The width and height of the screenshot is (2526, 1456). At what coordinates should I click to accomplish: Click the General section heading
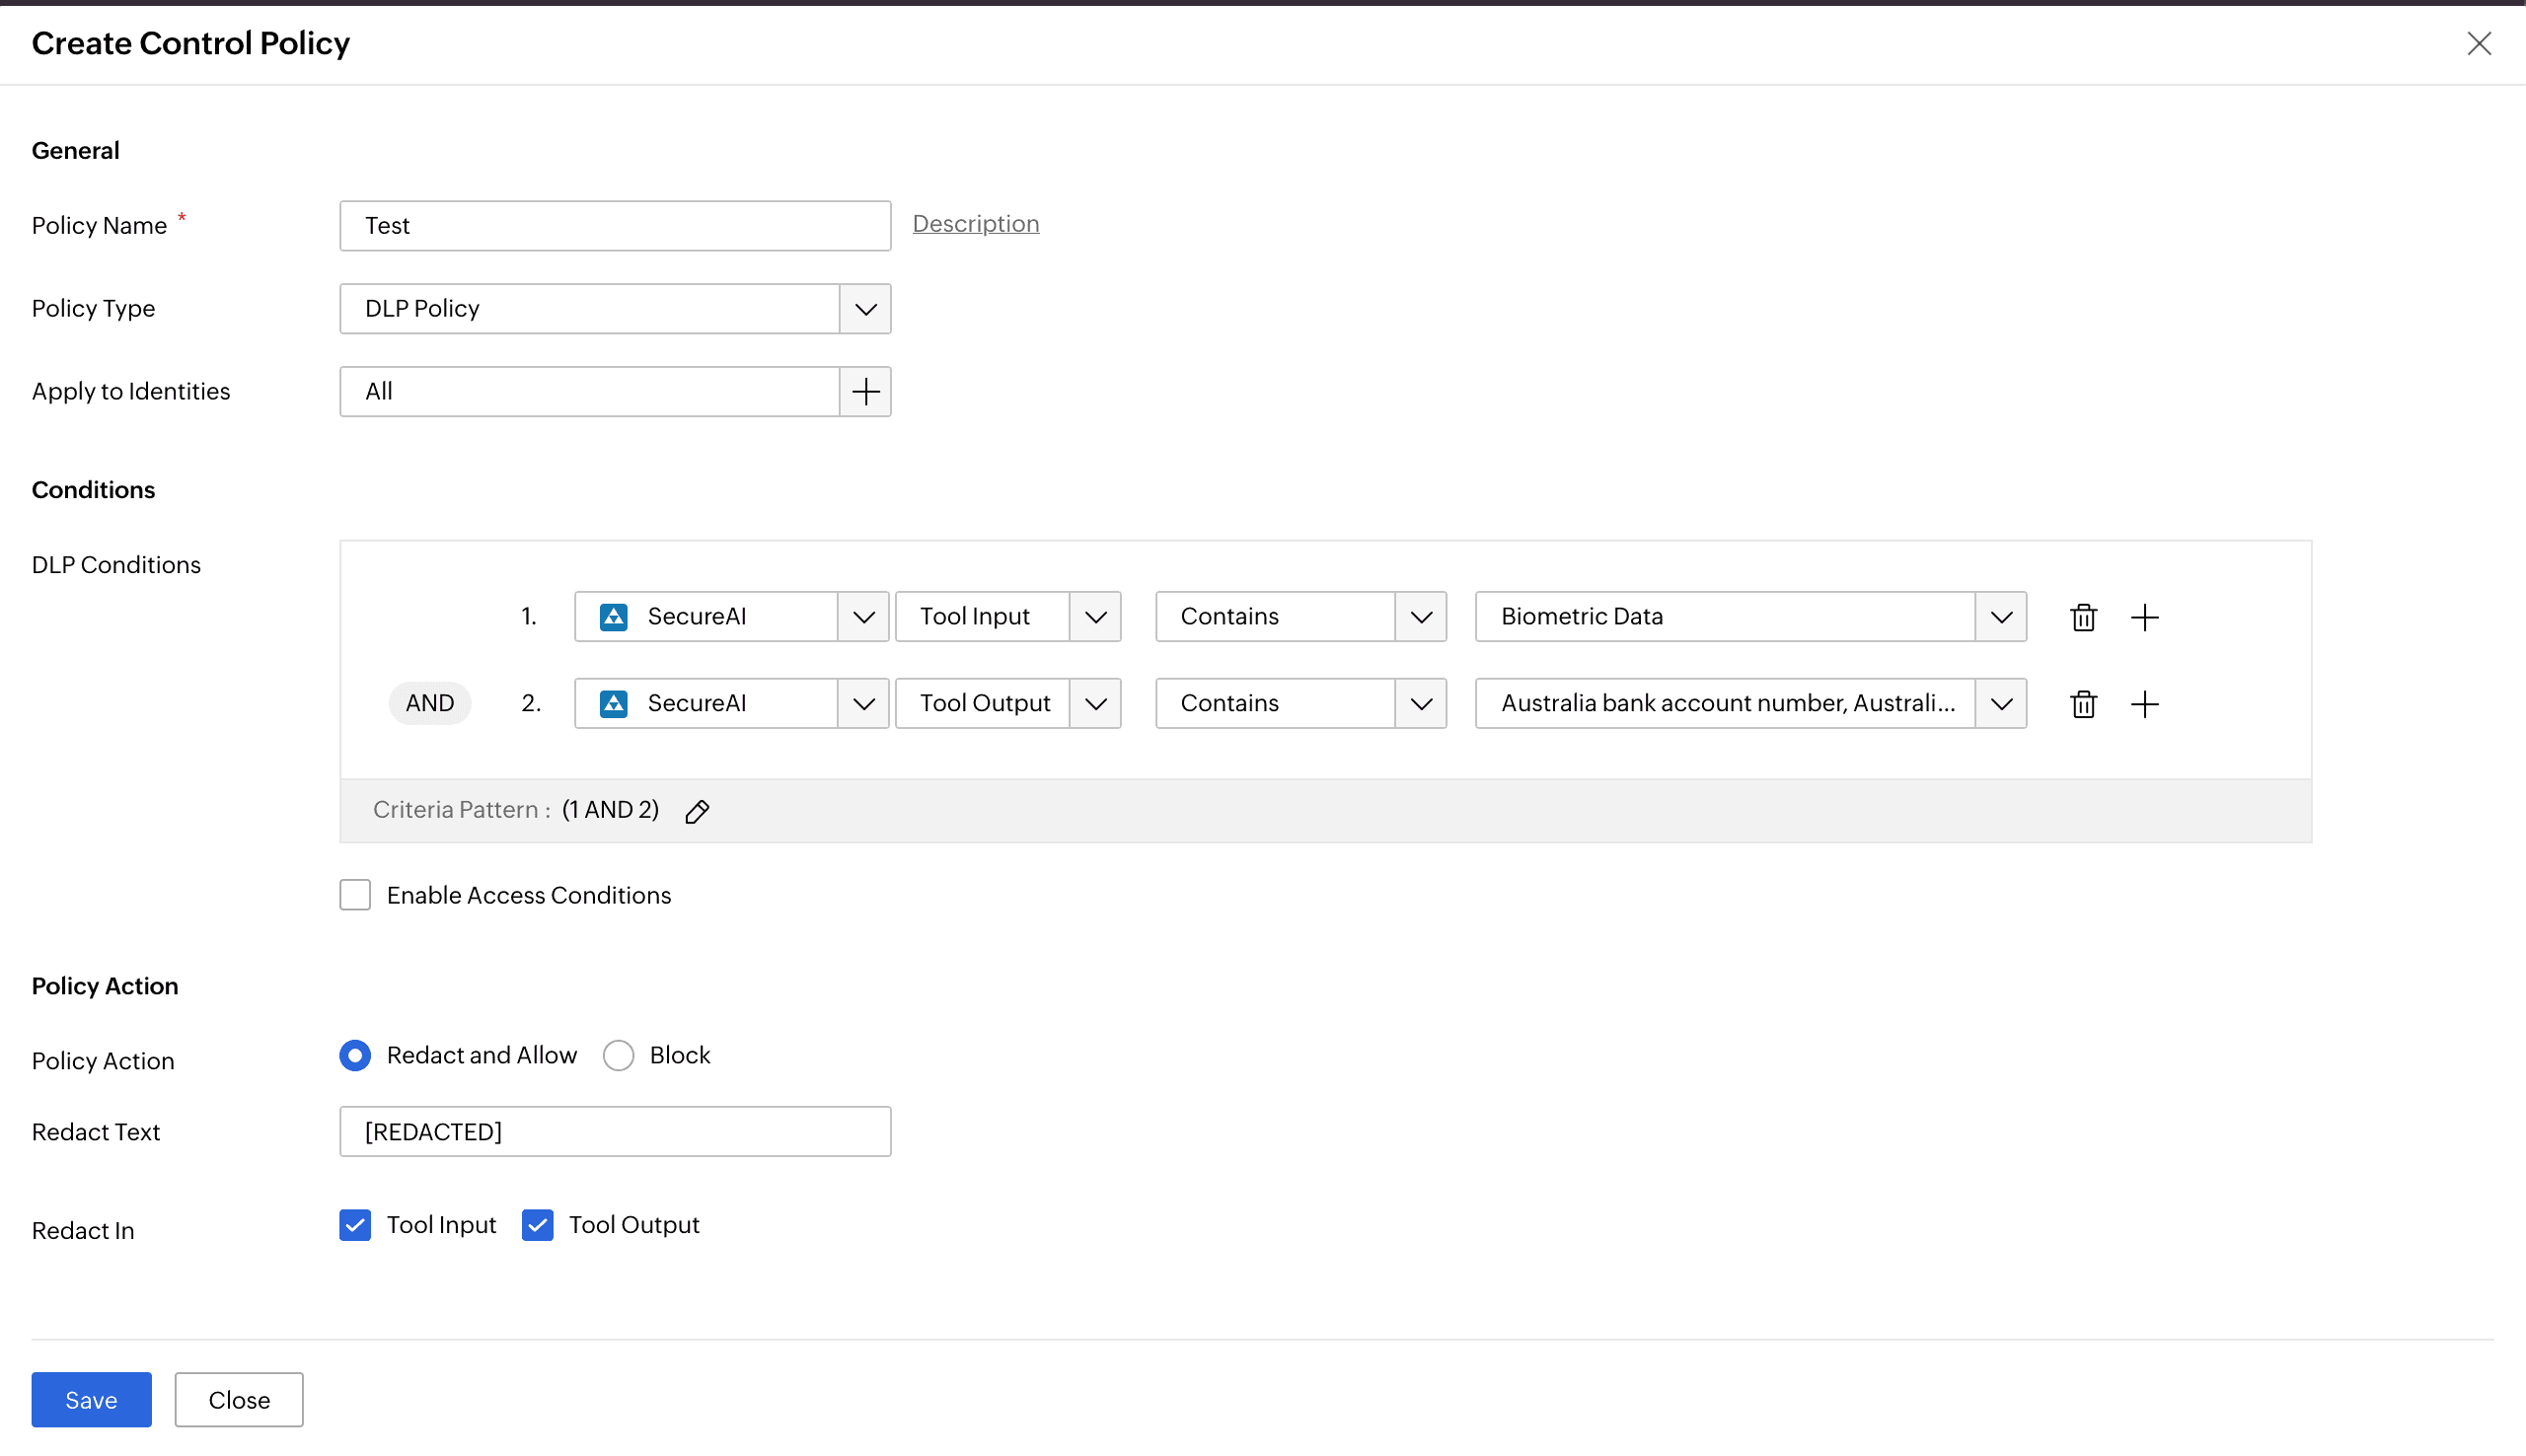pyautogui.click(x=75, y=151)
